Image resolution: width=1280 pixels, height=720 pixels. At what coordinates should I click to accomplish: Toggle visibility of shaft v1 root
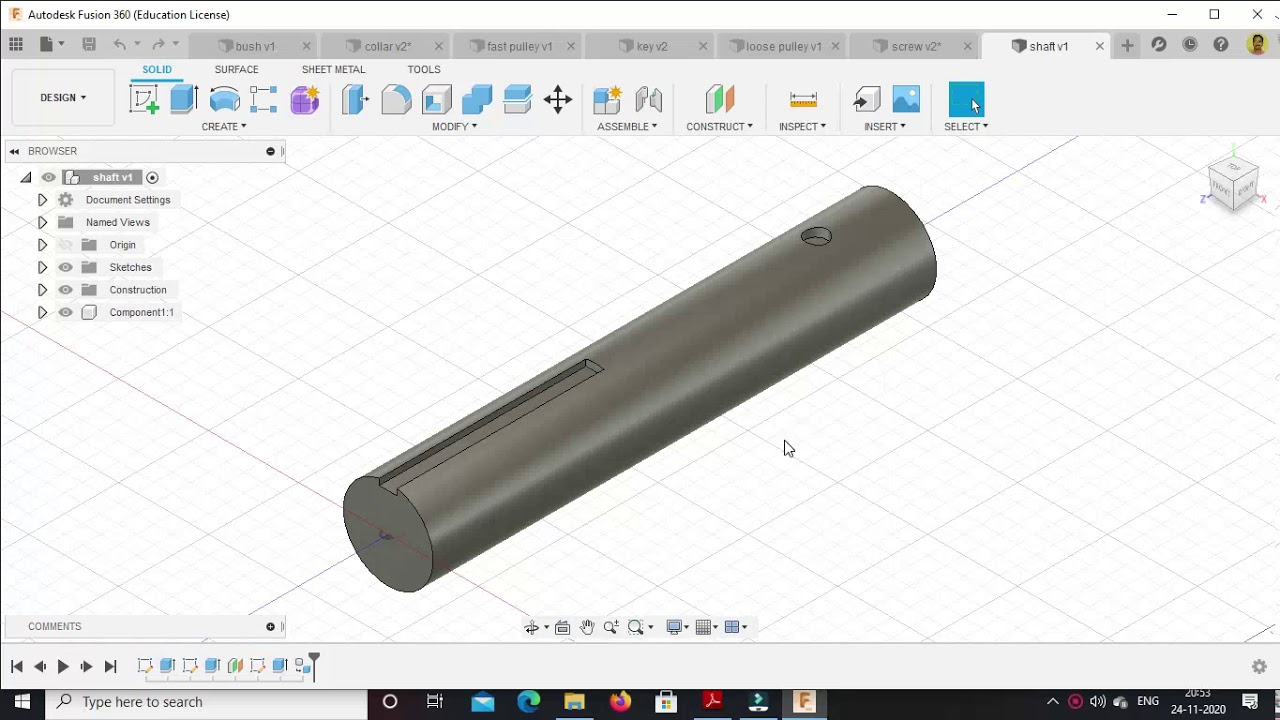48,177
